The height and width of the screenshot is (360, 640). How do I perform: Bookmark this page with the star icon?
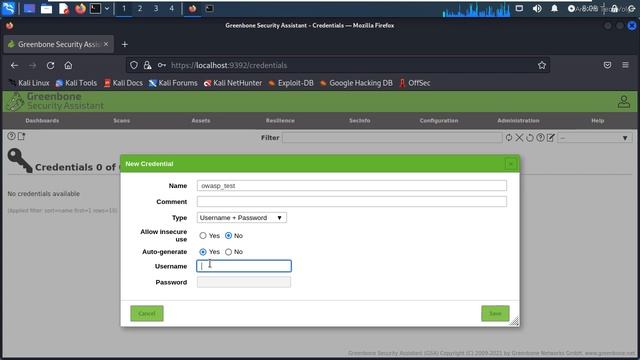point(542,65)
